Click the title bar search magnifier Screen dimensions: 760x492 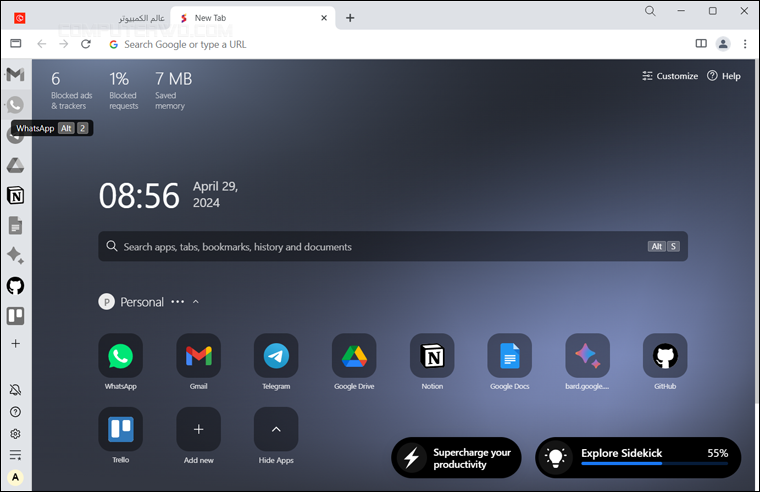click(x=650, y=11)
